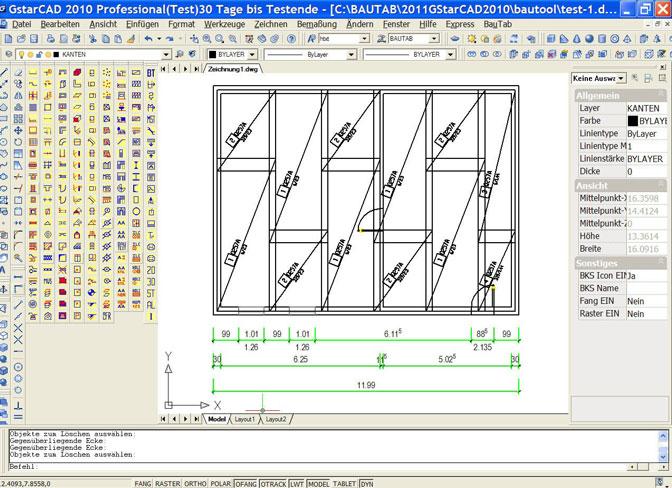Switch to the Layout2 tab
Viewport: 672px width, 488px height.
click(275, 419)
